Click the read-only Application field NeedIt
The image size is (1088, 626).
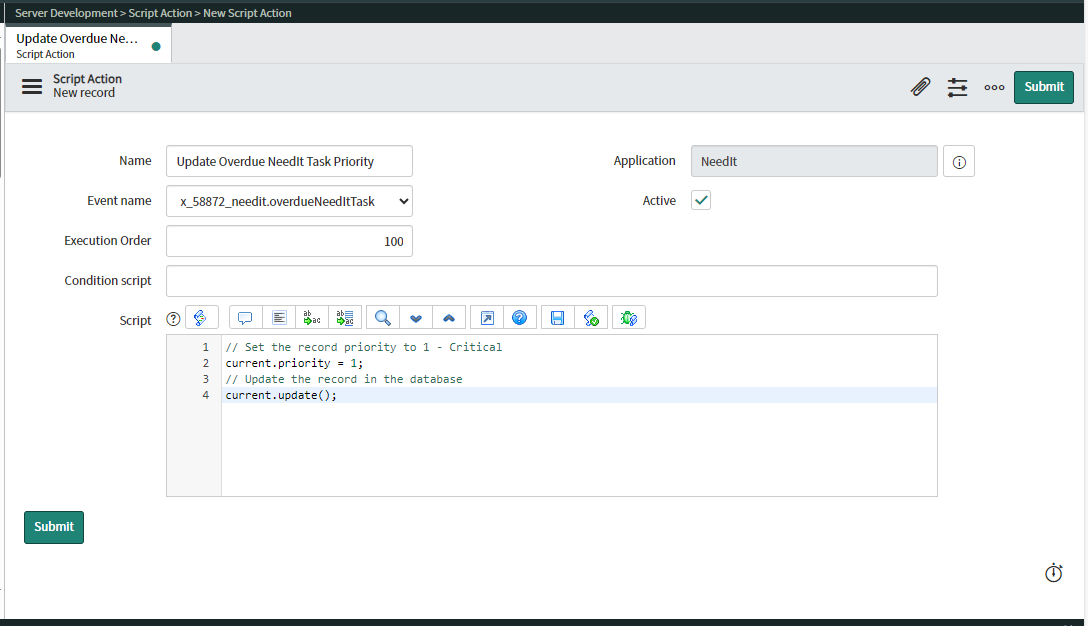click(x=814, y=161)
